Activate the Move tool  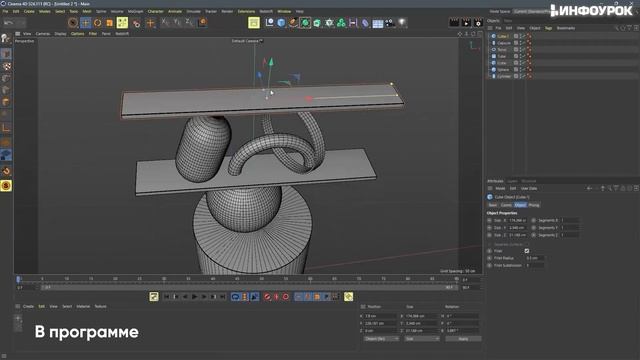coord(85,23)
